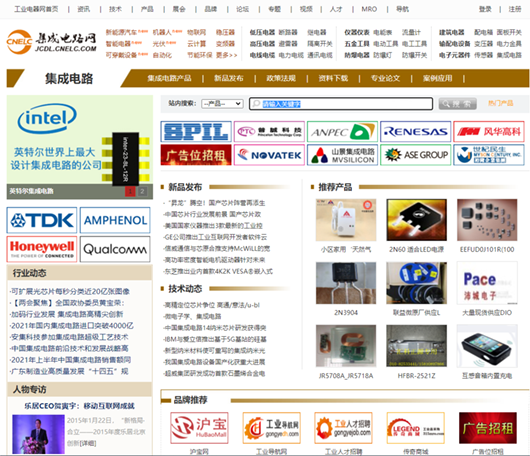Click the CNELC site logo

click(52, 42)
